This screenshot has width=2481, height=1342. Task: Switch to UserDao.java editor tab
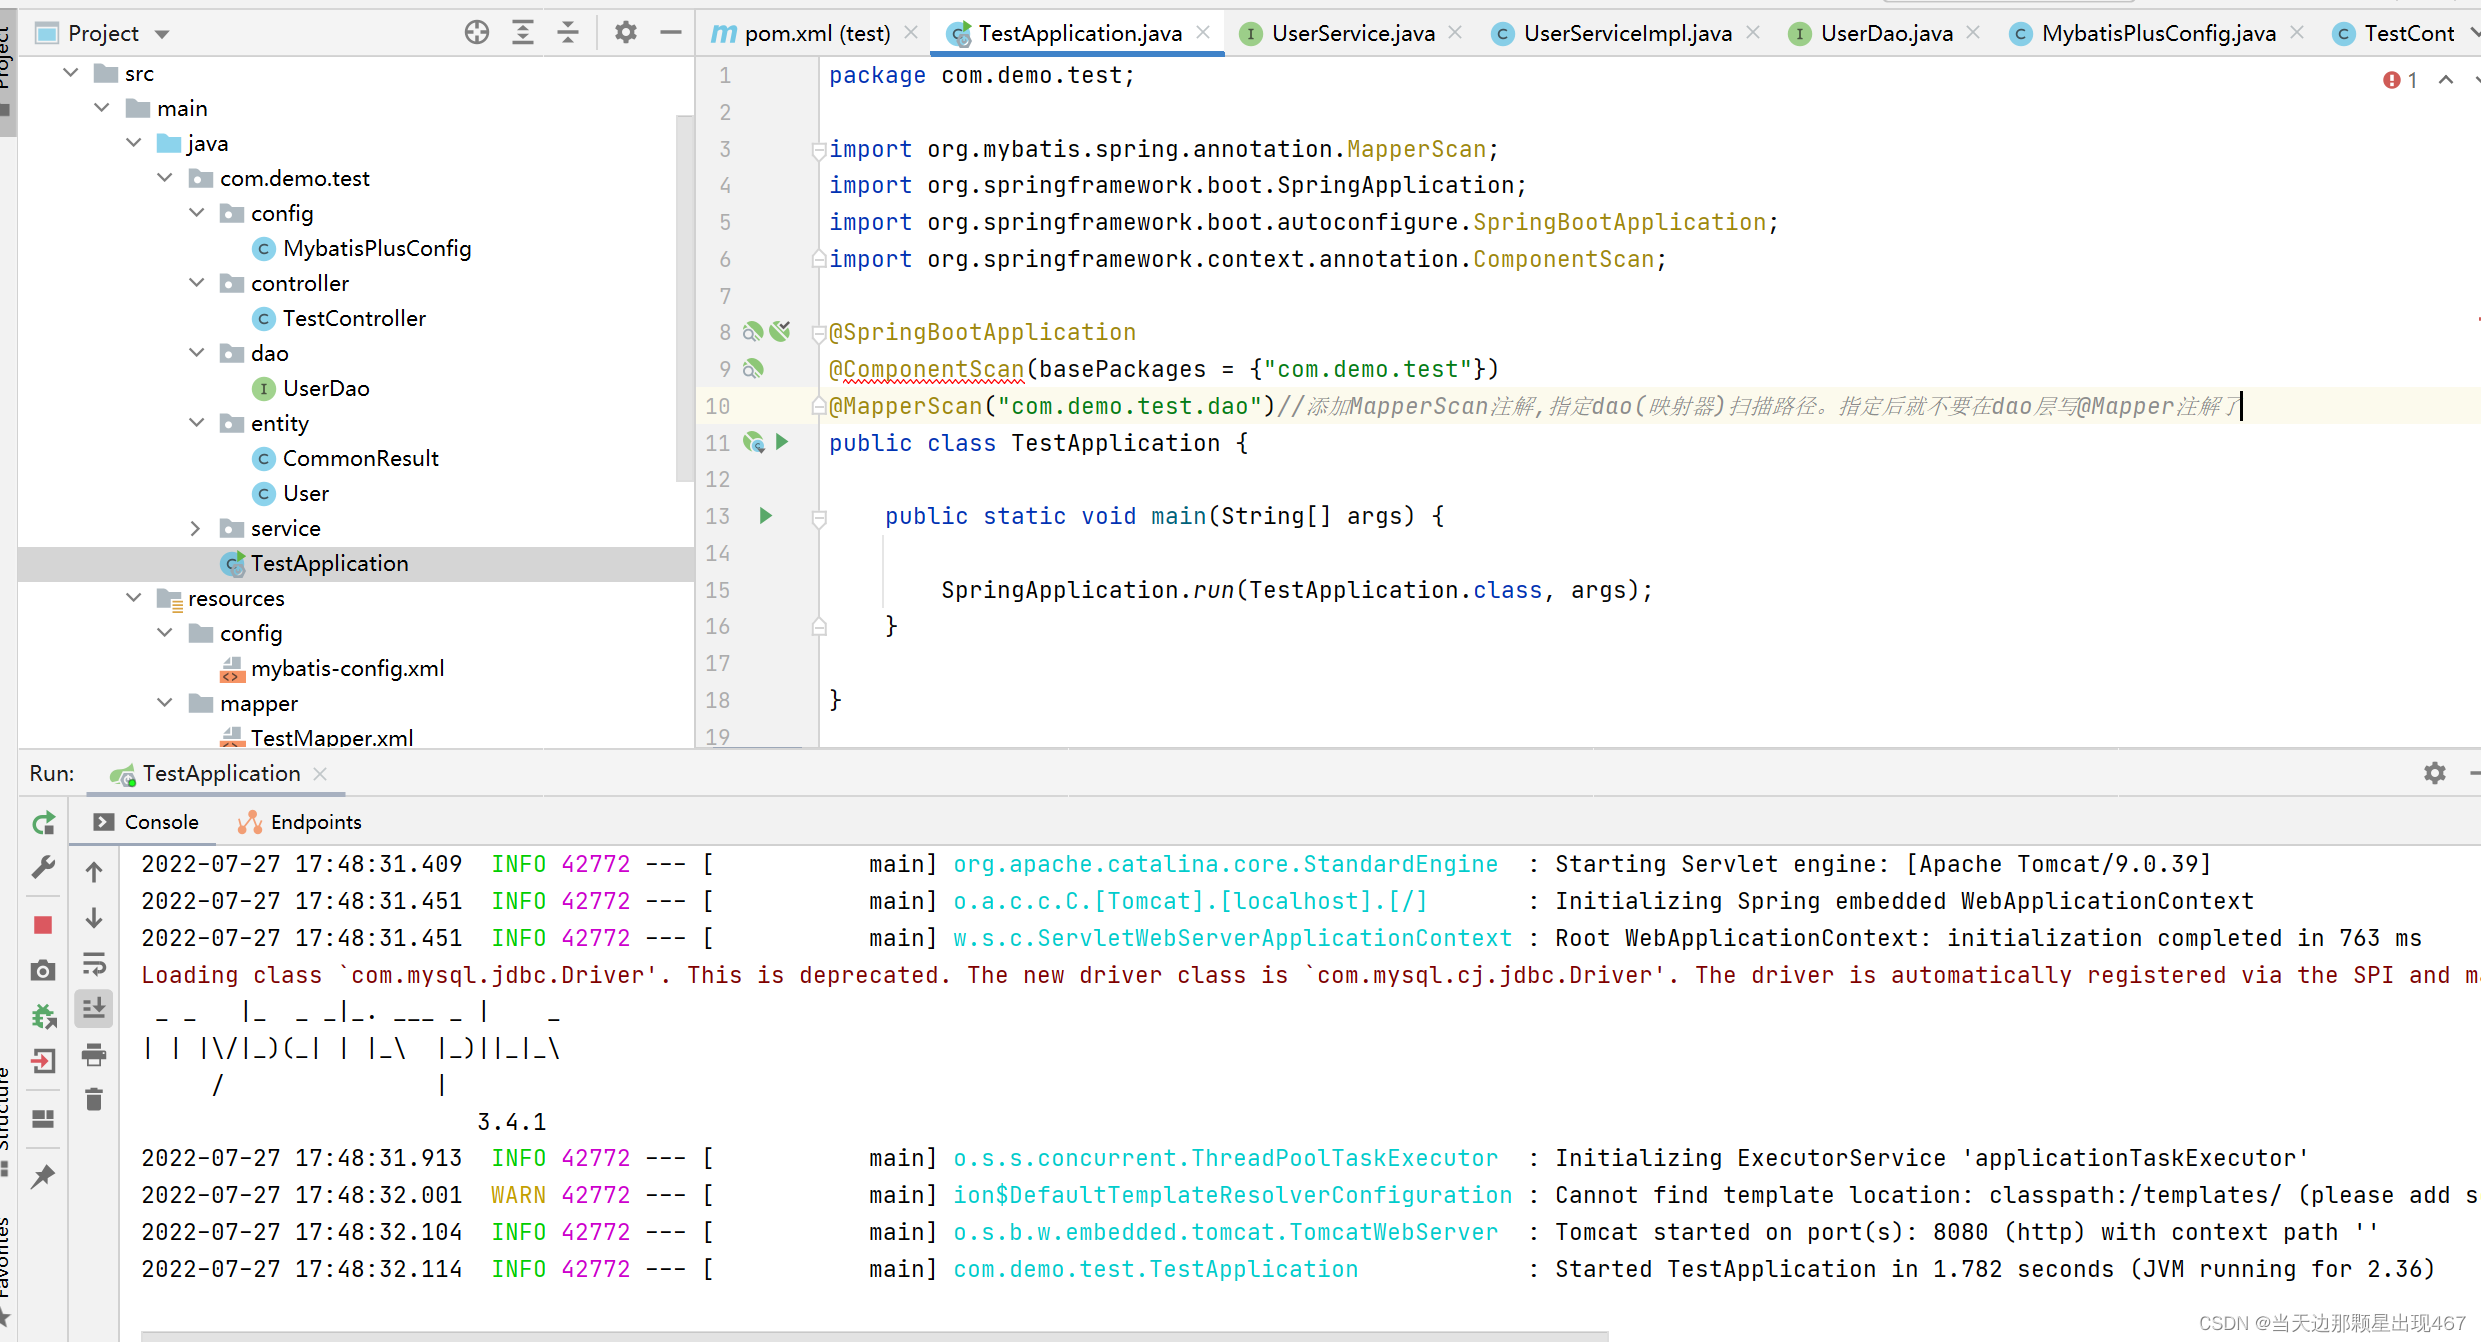point(1885,34)
